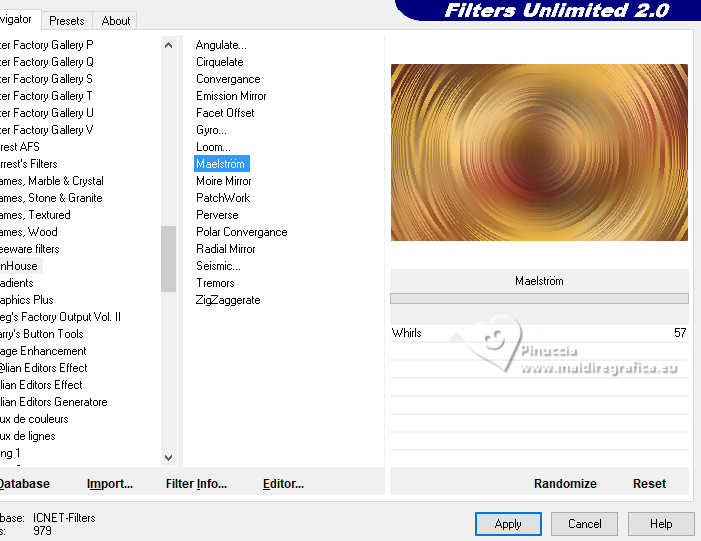
Task: Select Graphics Plus category
Action: click(26, 300)
